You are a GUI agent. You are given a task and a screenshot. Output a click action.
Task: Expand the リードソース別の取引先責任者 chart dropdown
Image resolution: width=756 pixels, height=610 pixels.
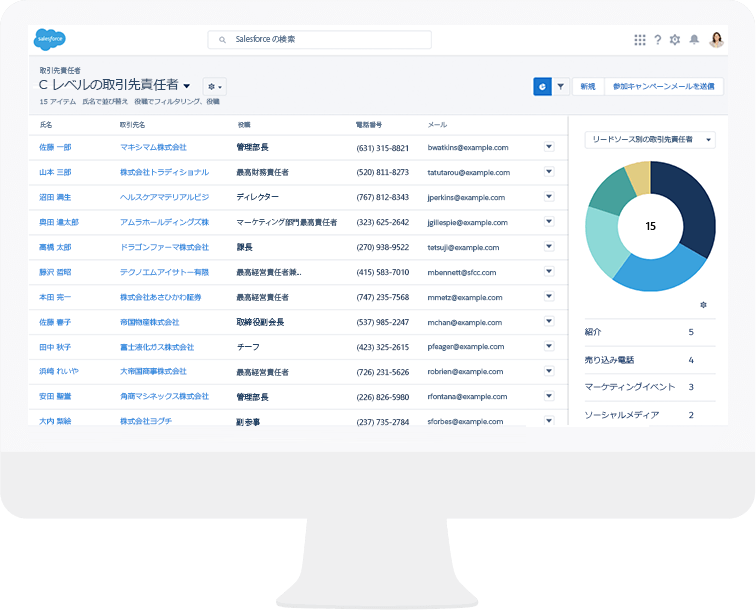[650, 140]
